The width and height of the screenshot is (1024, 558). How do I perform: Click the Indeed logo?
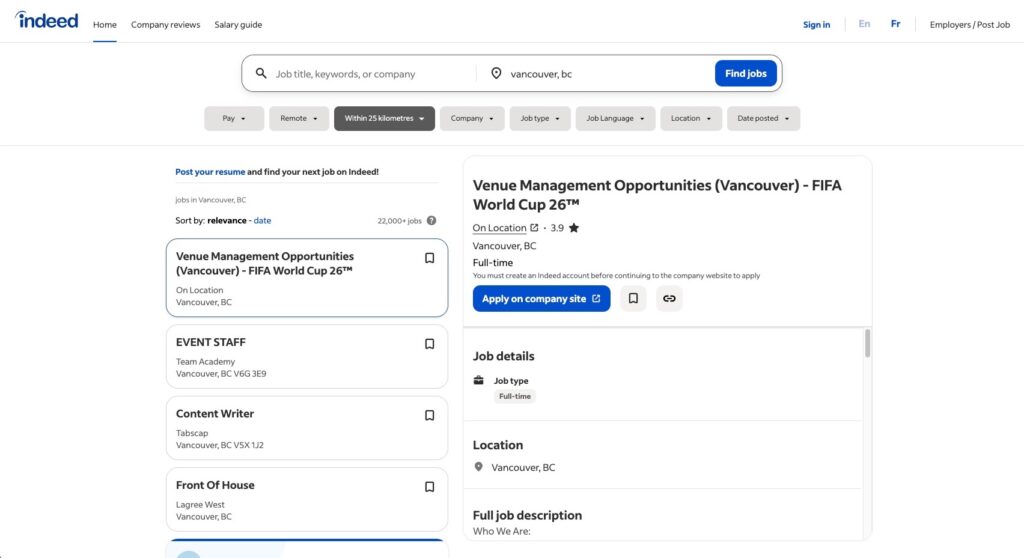click(46, 21)
